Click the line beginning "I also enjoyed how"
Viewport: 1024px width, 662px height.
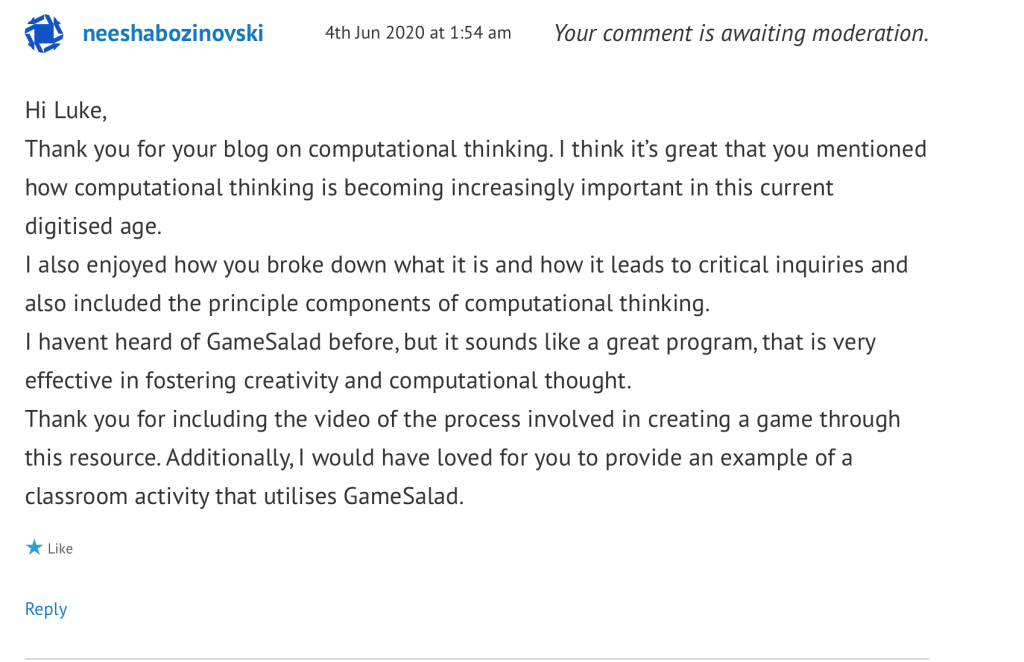(466, 265)
